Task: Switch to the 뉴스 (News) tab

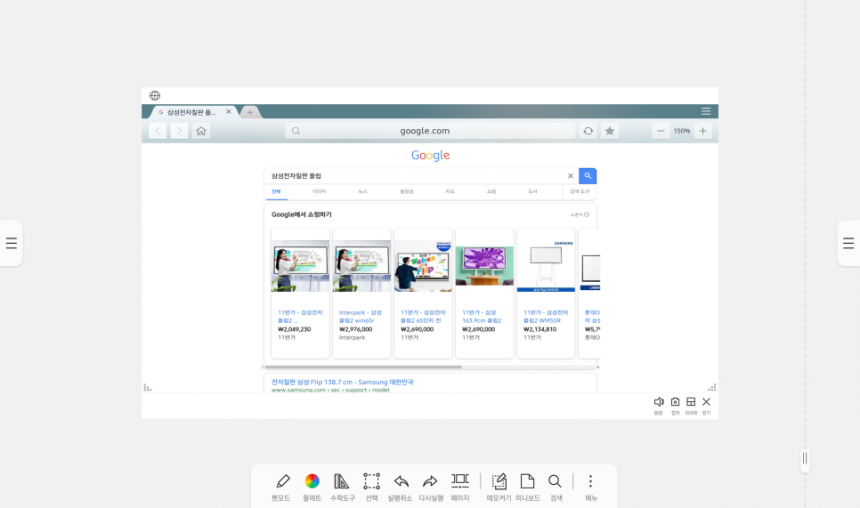Action: click(363, 191)
